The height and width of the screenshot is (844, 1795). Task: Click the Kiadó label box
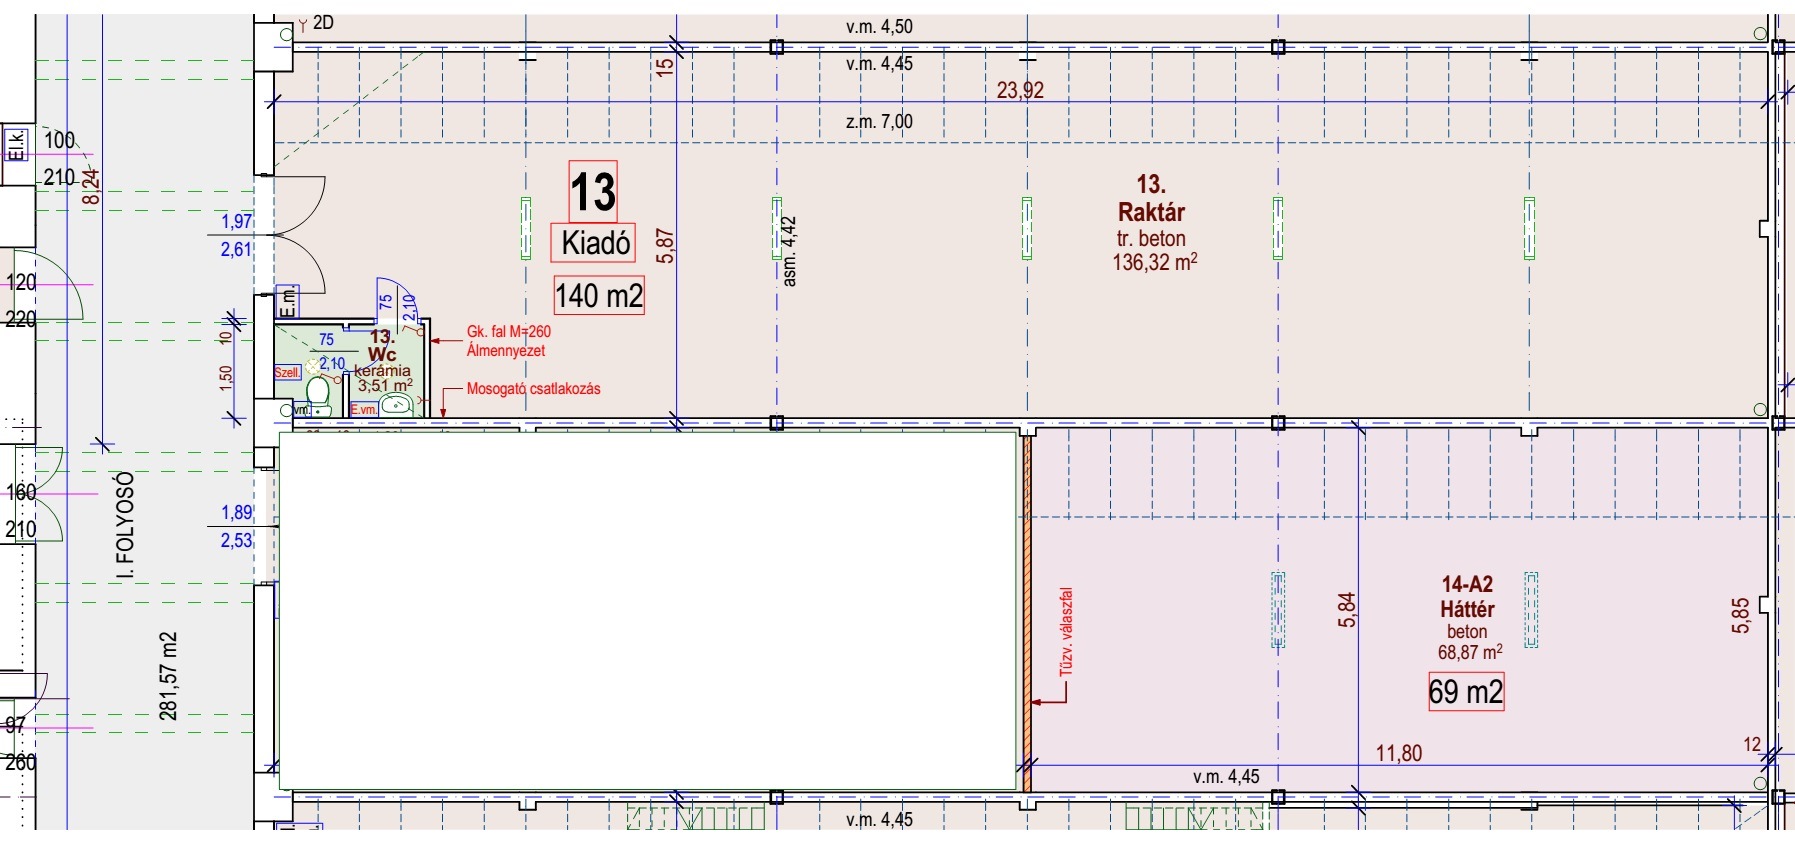pos(594,242)
